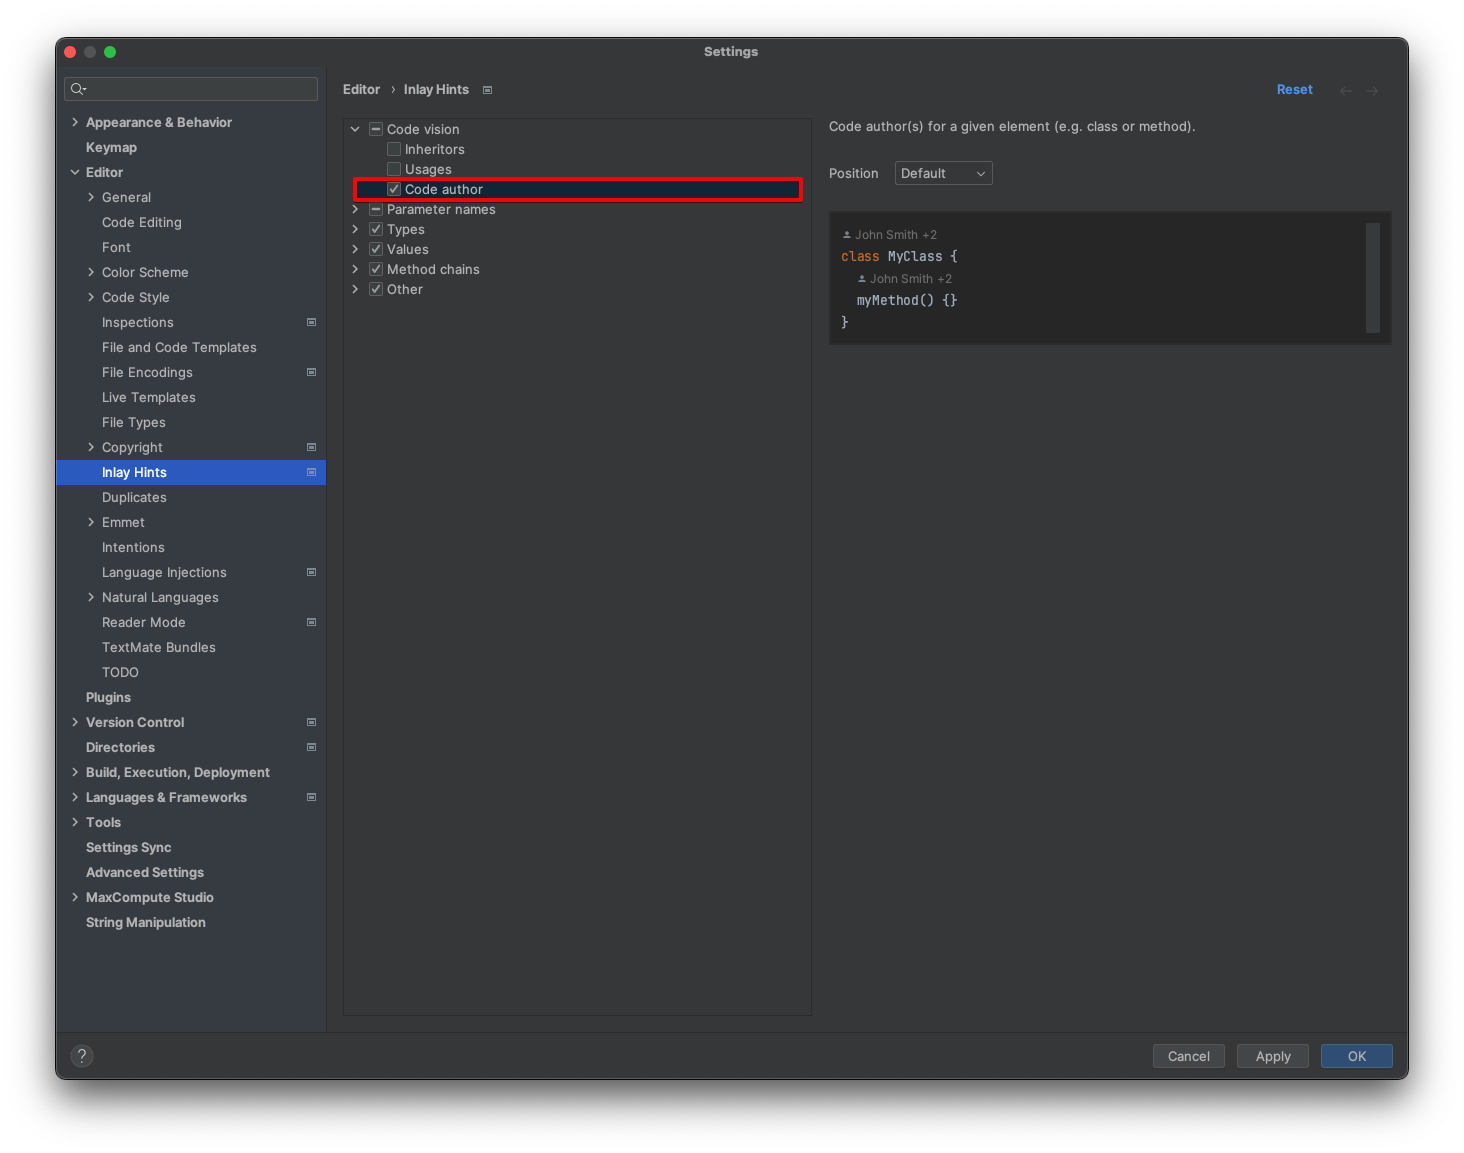Click the help question mark icon

pyautogui.click(x=82, y=1056)
